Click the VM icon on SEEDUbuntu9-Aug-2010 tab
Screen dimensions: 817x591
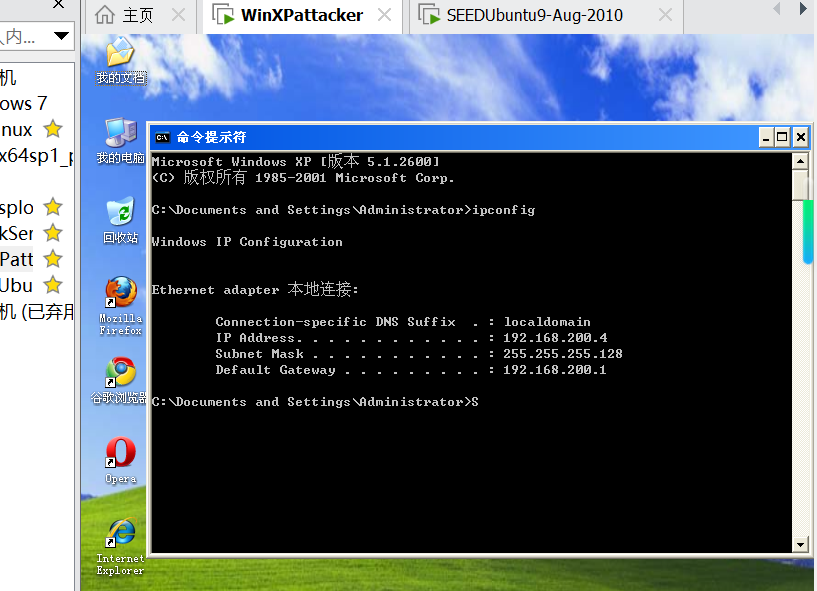(429, 15)
